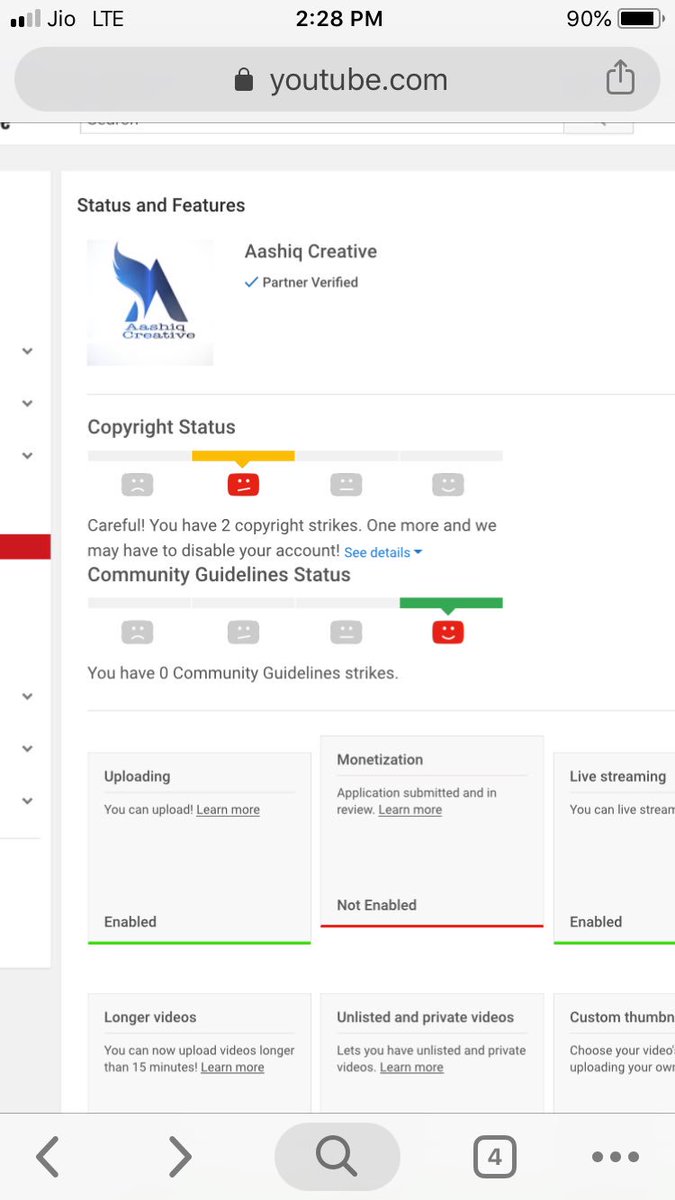Click the green segment of community status bar
The width and height of the screenshot is (675, 1200).
click(x=451, y=603)
